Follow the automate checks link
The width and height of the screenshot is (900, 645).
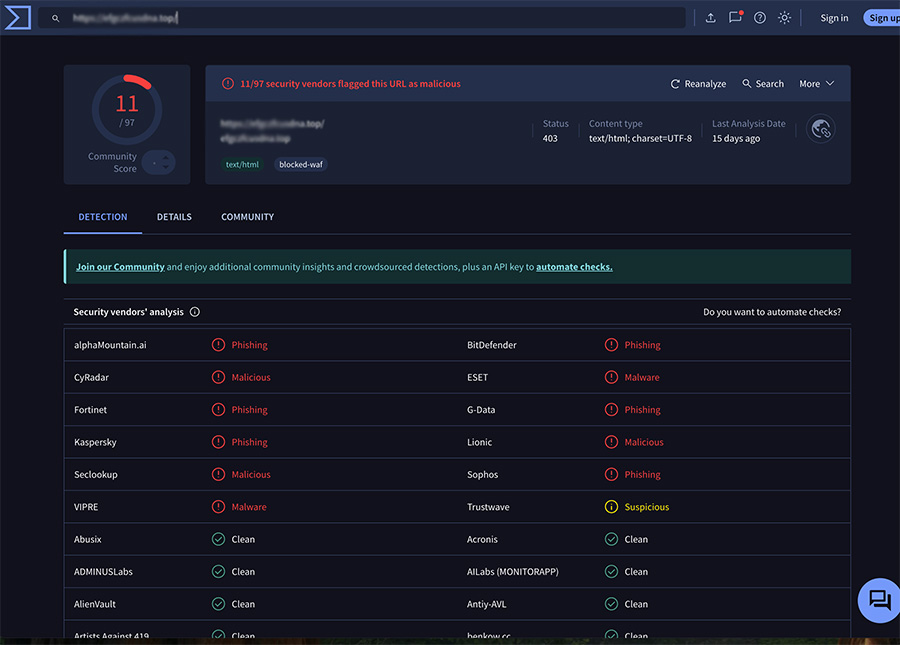[x=574, y=267]
